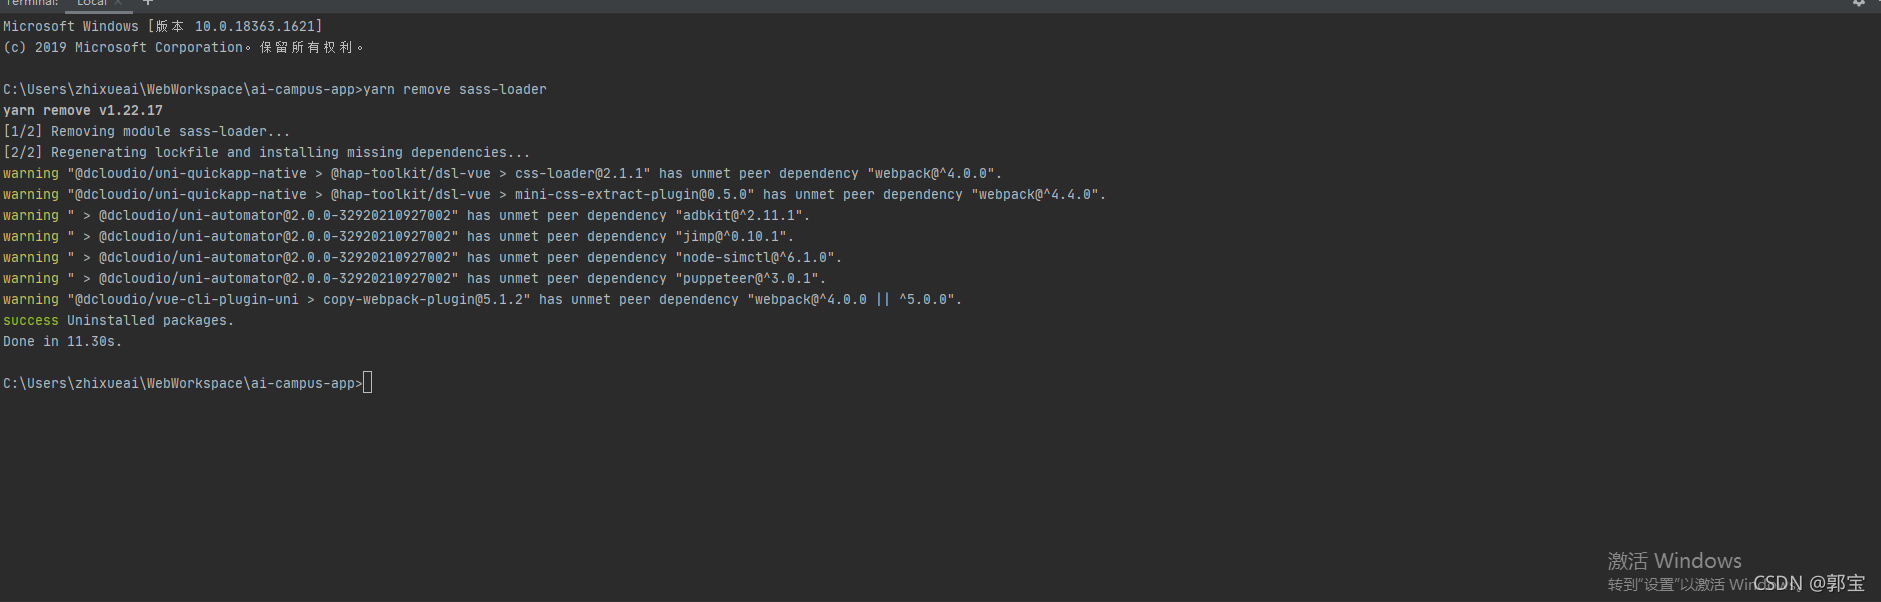This screenshot has width=1881, height=602.
Task: Click the copy-webpack-plugin warning line
Action: (482, 300)
